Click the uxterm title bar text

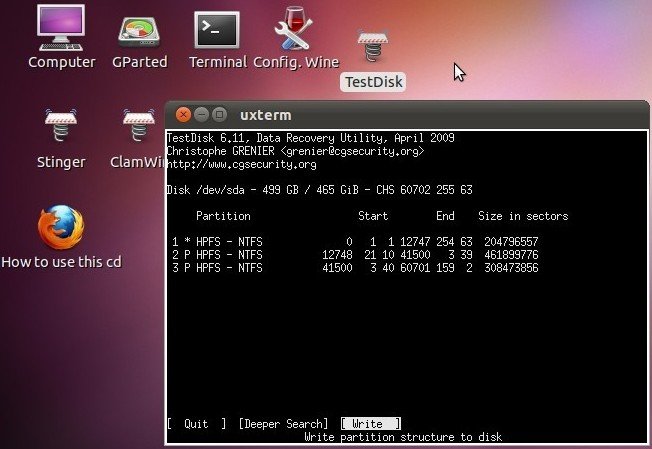click(266, 115)
